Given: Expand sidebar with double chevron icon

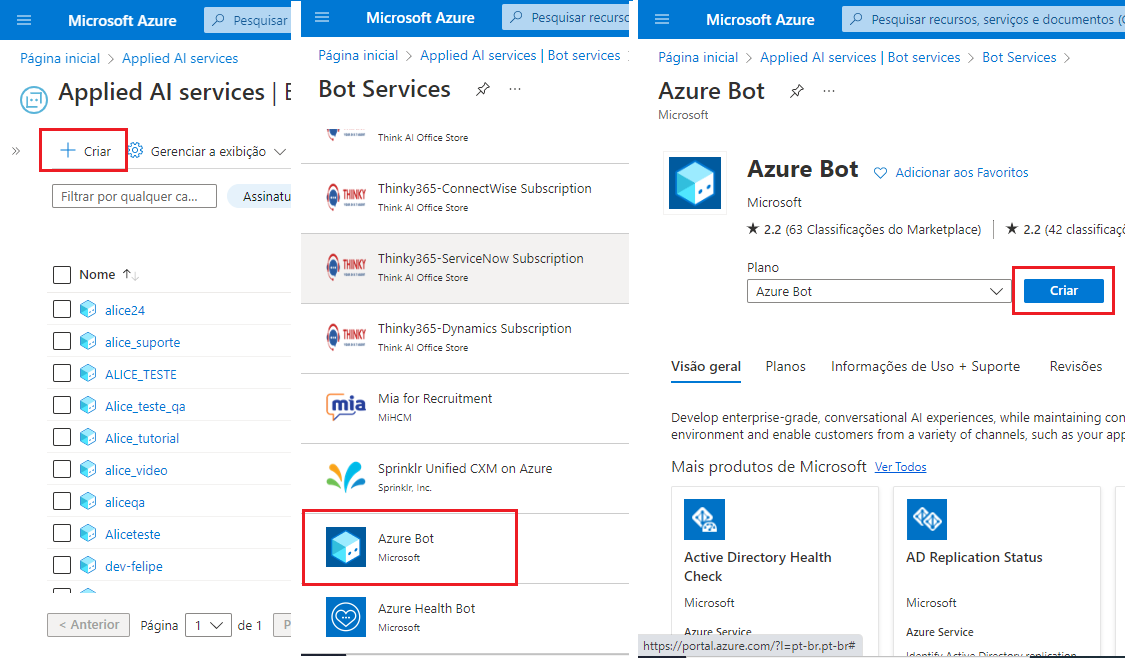Looking at the screenshot, I should tap(16, 151).
